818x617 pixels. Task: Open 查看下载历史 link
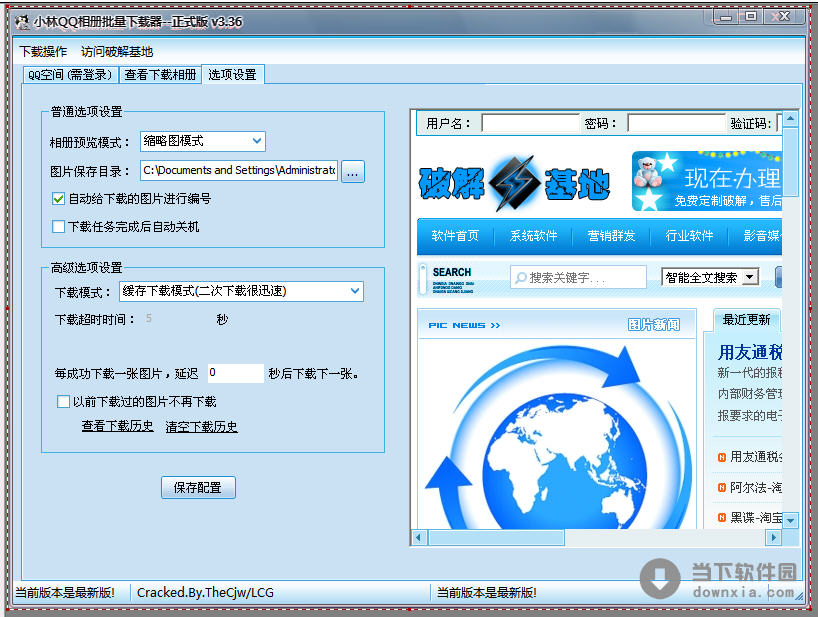[x=117, y=426]
